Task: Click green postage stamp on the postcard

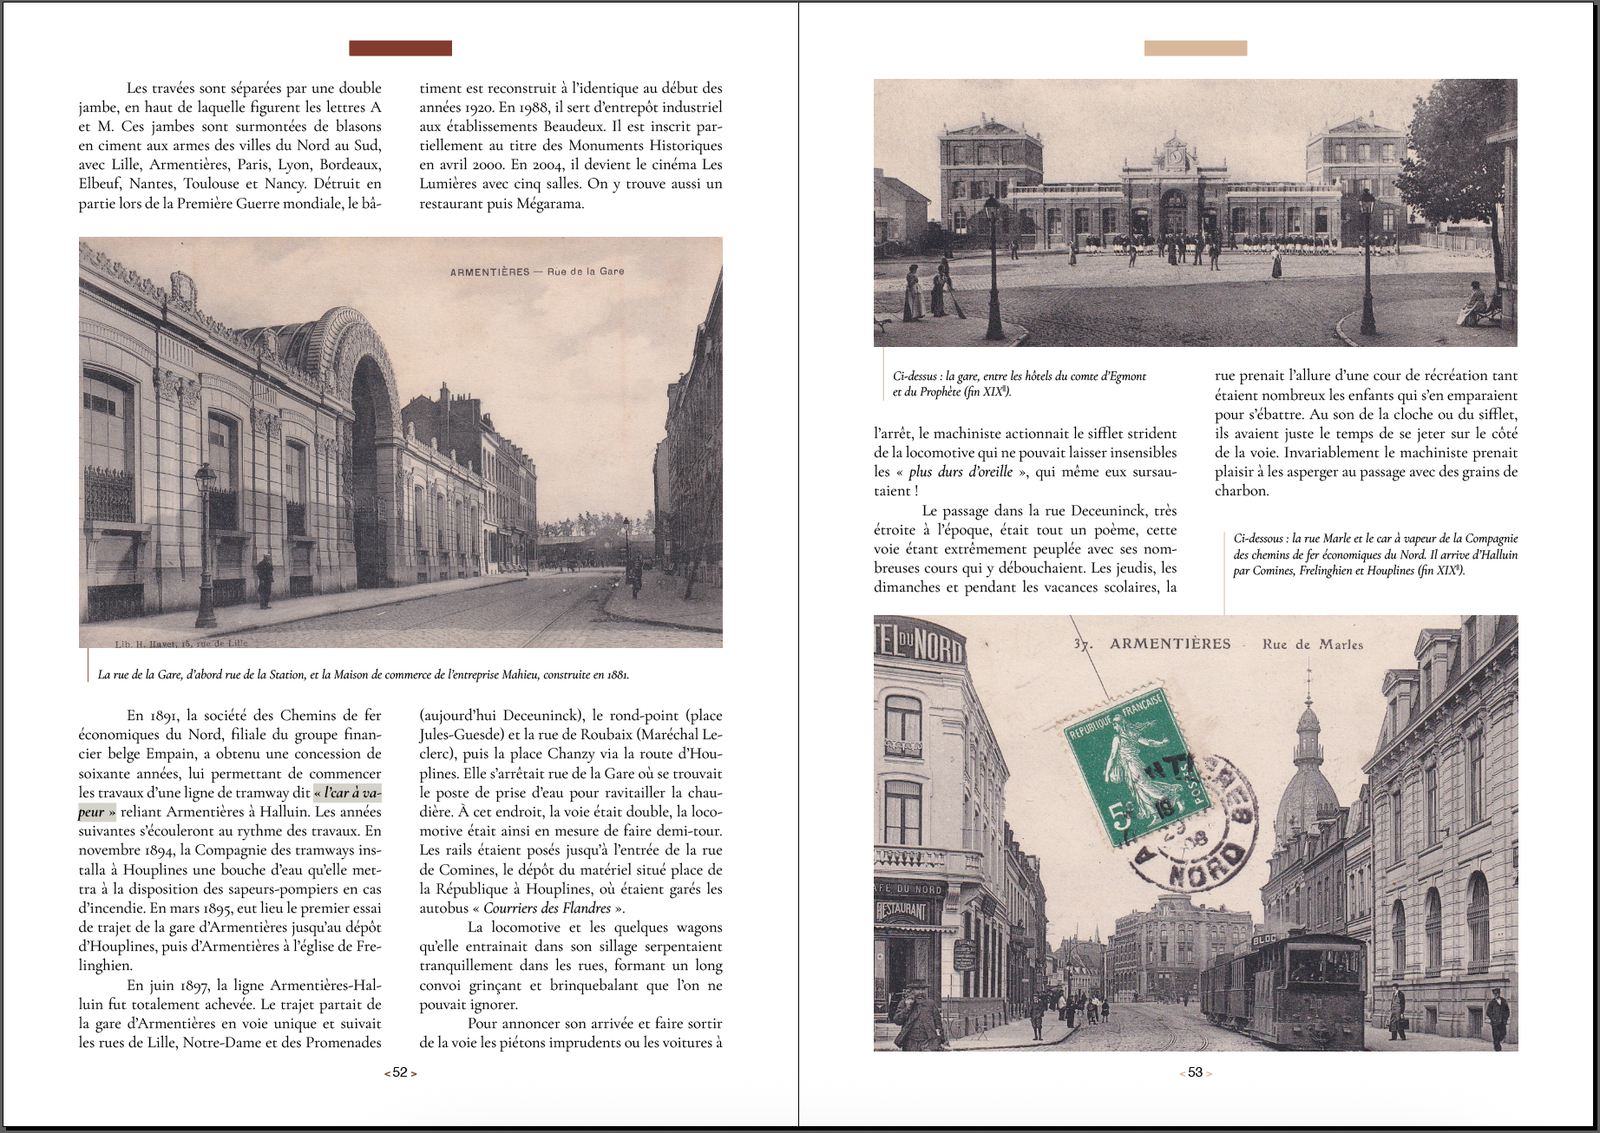Action: click(1136, 765)
